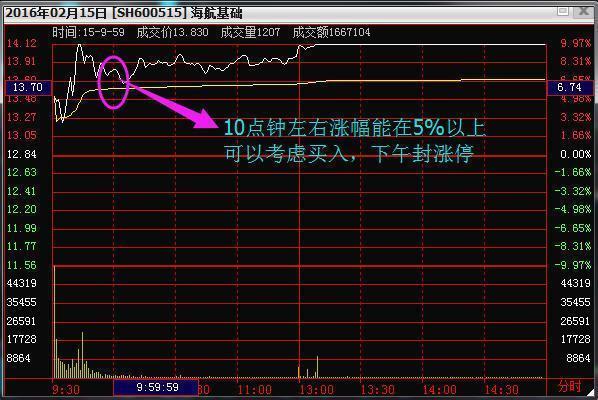Click the 9:59:59 time cursor label
598x400 pixels.
tap(156, 387)
